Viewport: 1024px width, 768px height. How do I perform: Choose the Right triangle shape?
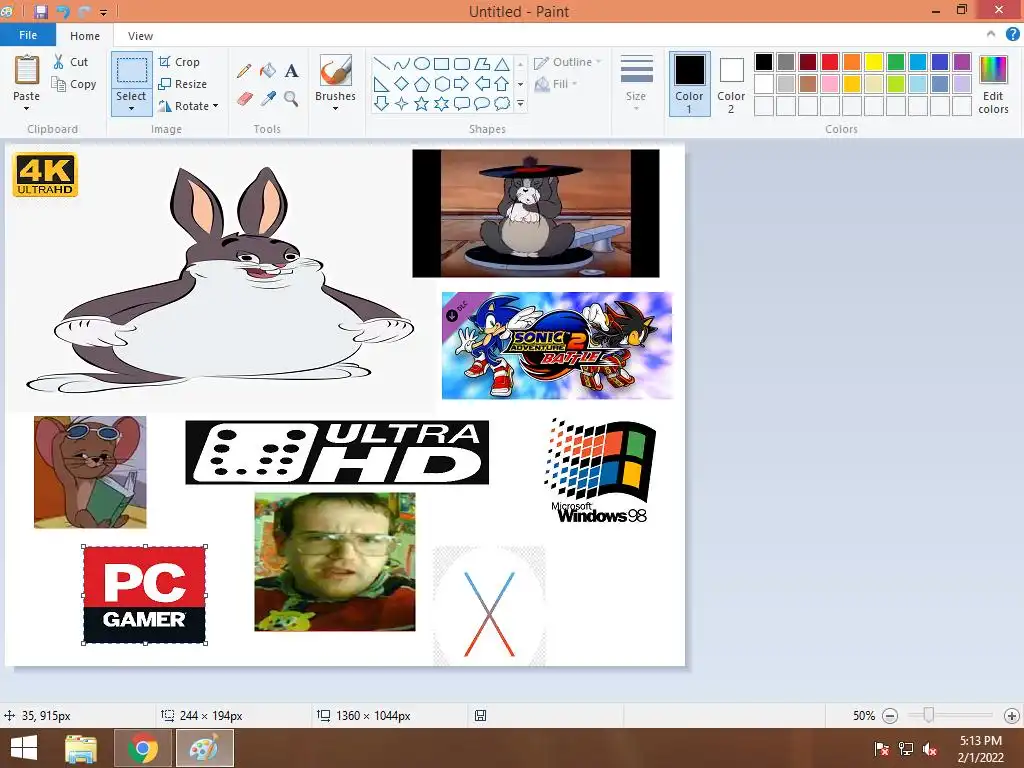382,84
